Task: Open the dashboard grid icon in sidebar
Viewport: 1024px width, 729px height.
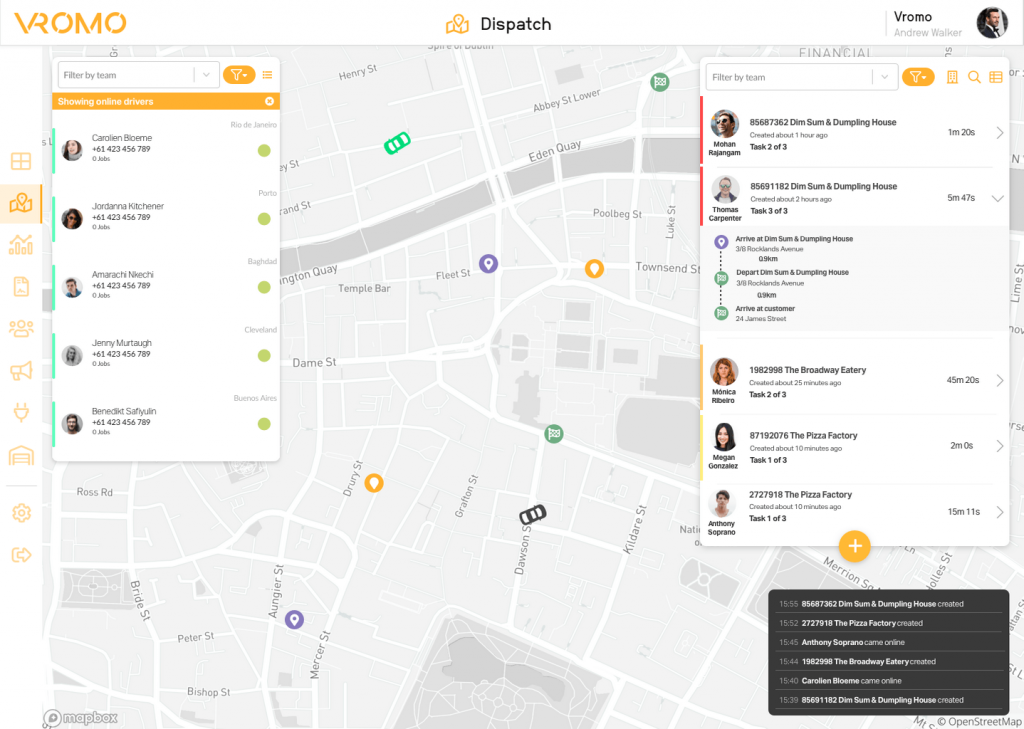Action: 20,160
